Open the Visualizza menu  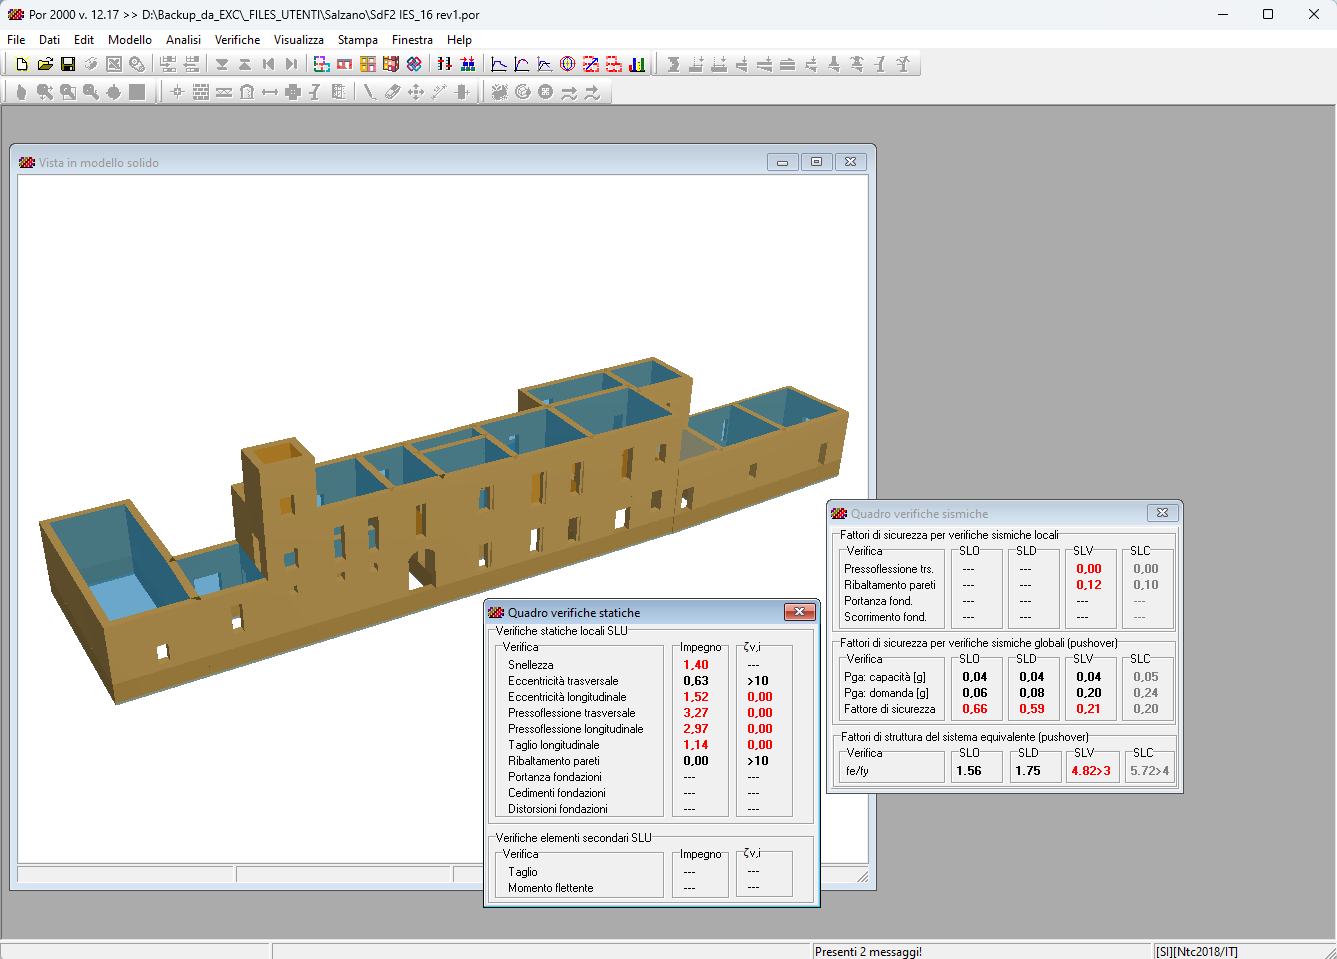pos(299,40)
